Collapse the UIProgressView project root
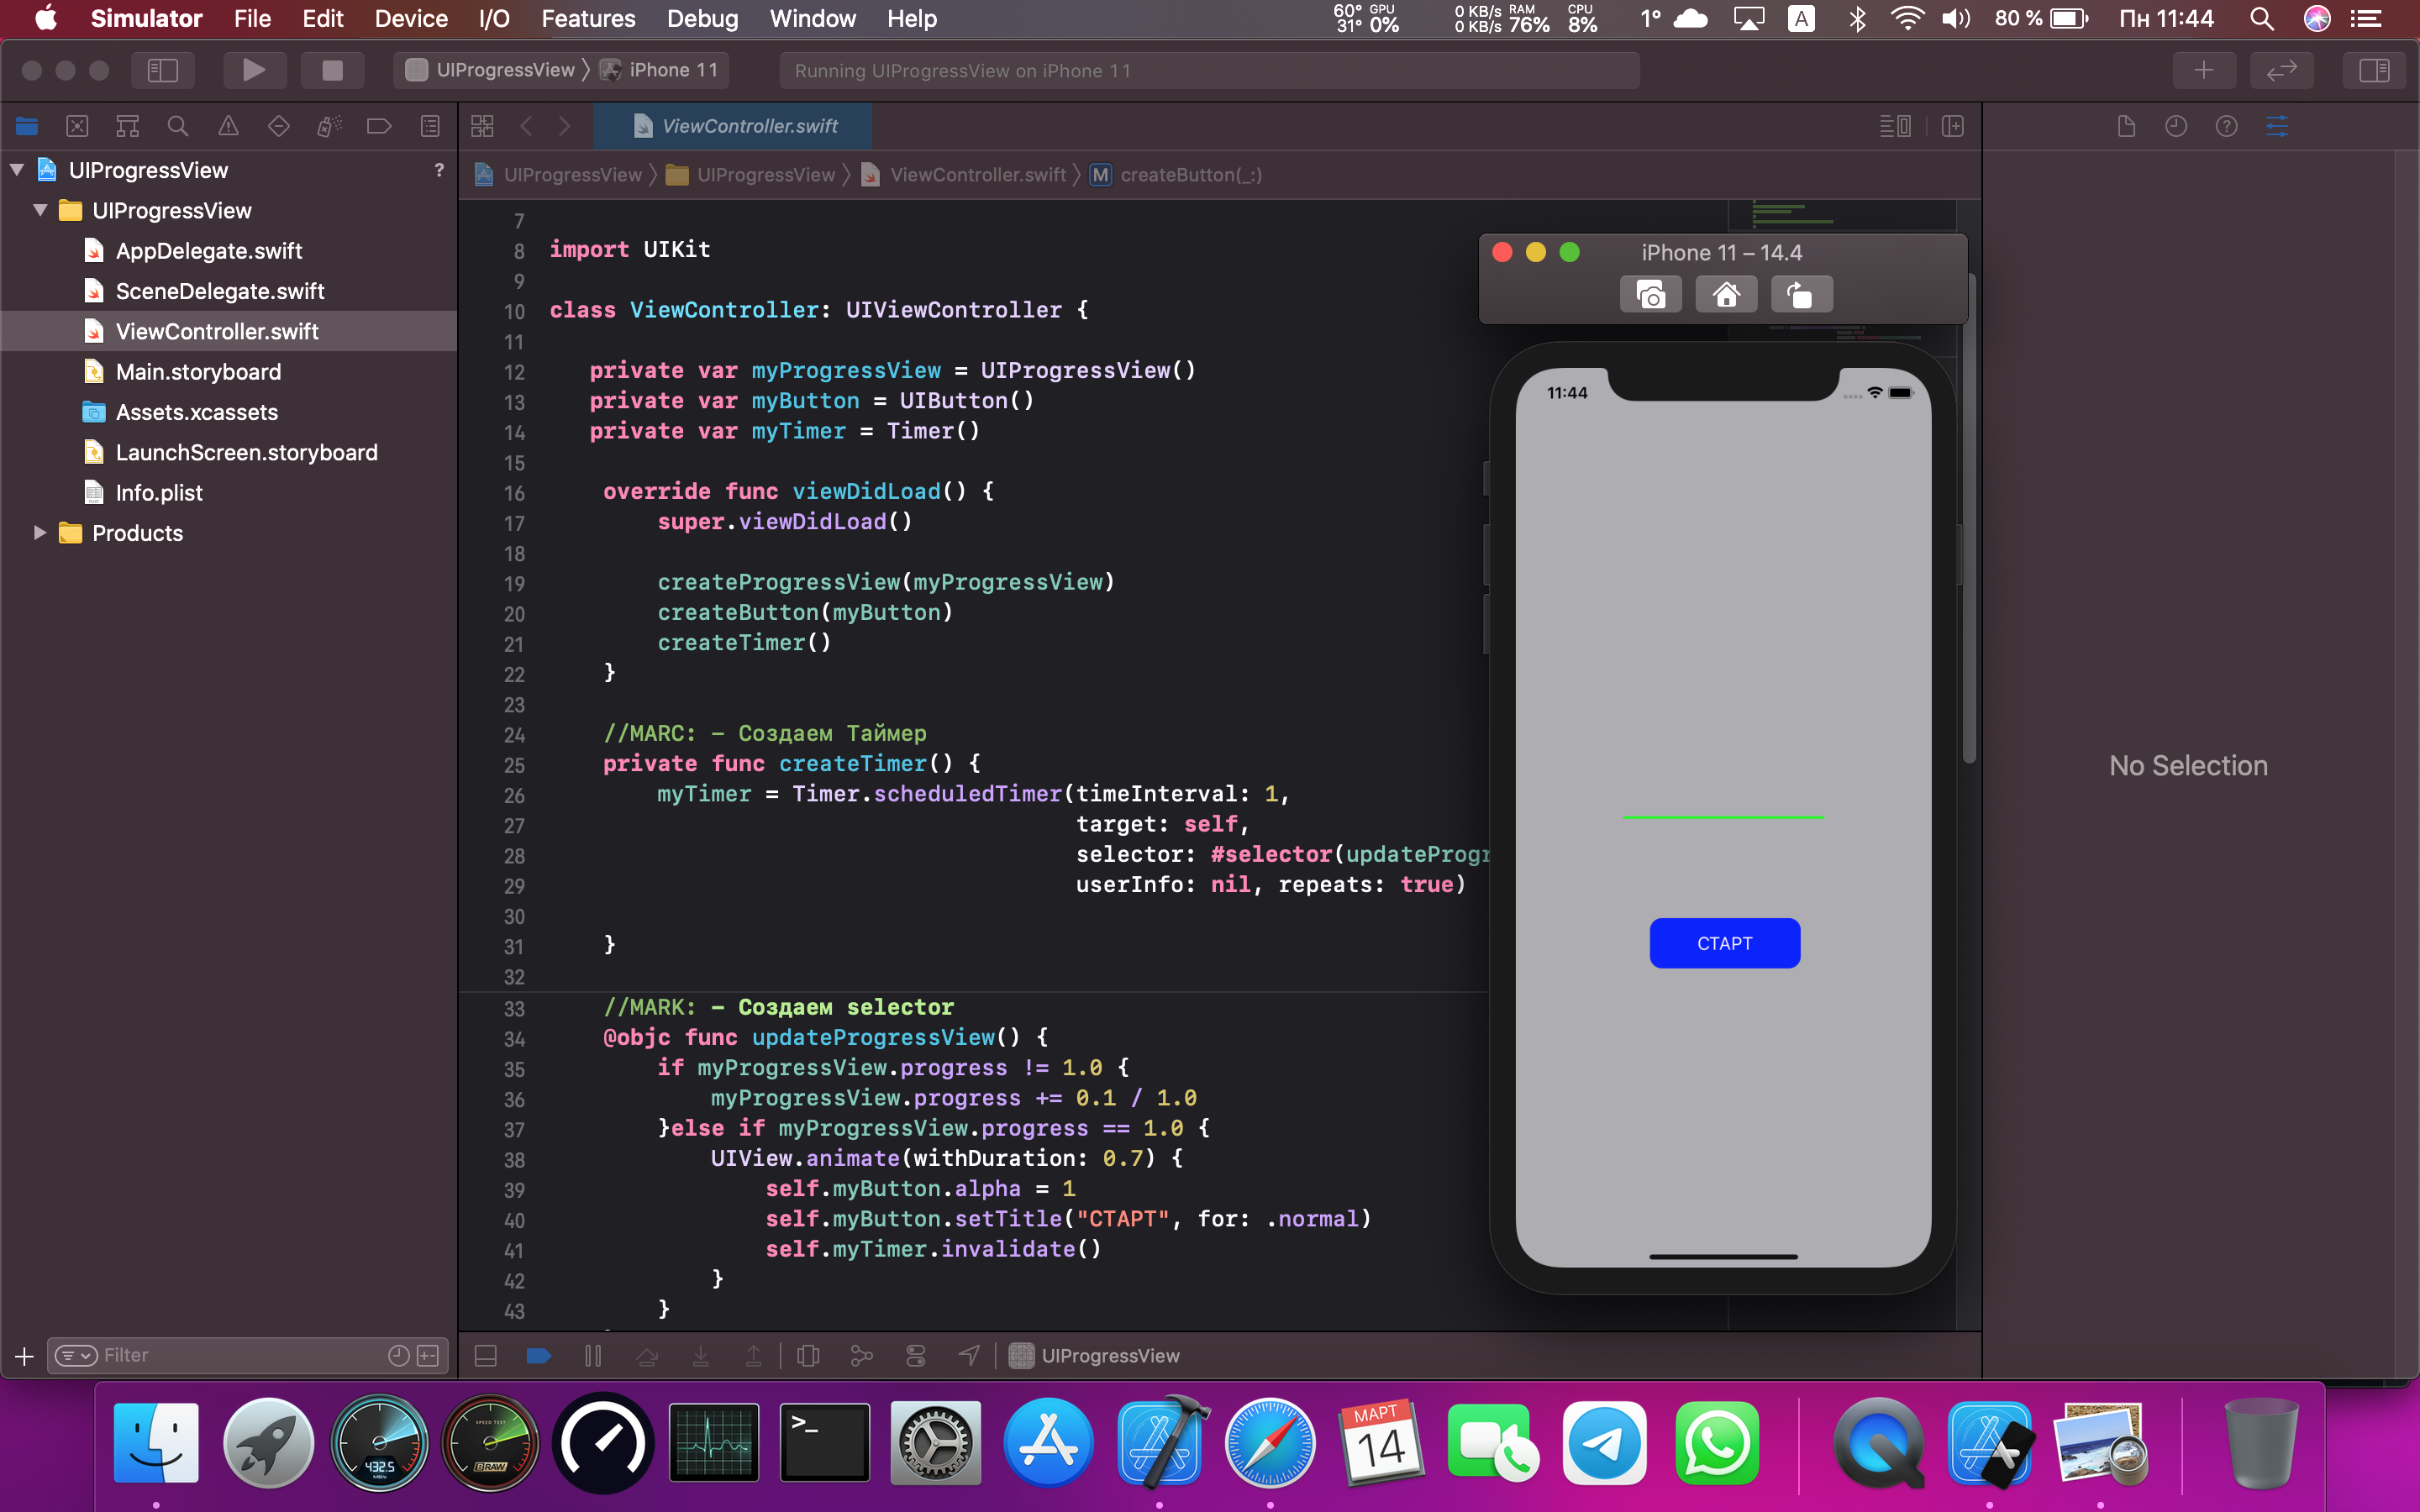 [17, 170]
